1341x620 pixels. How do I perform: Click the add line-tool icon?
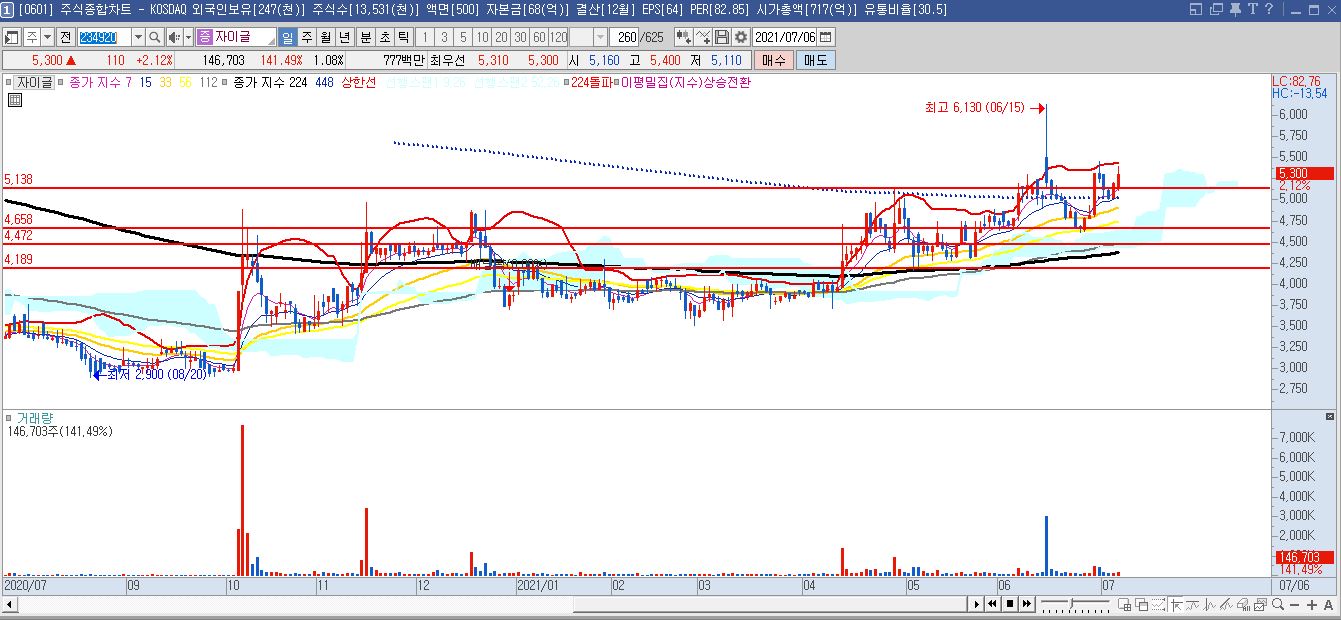[705, 37]
